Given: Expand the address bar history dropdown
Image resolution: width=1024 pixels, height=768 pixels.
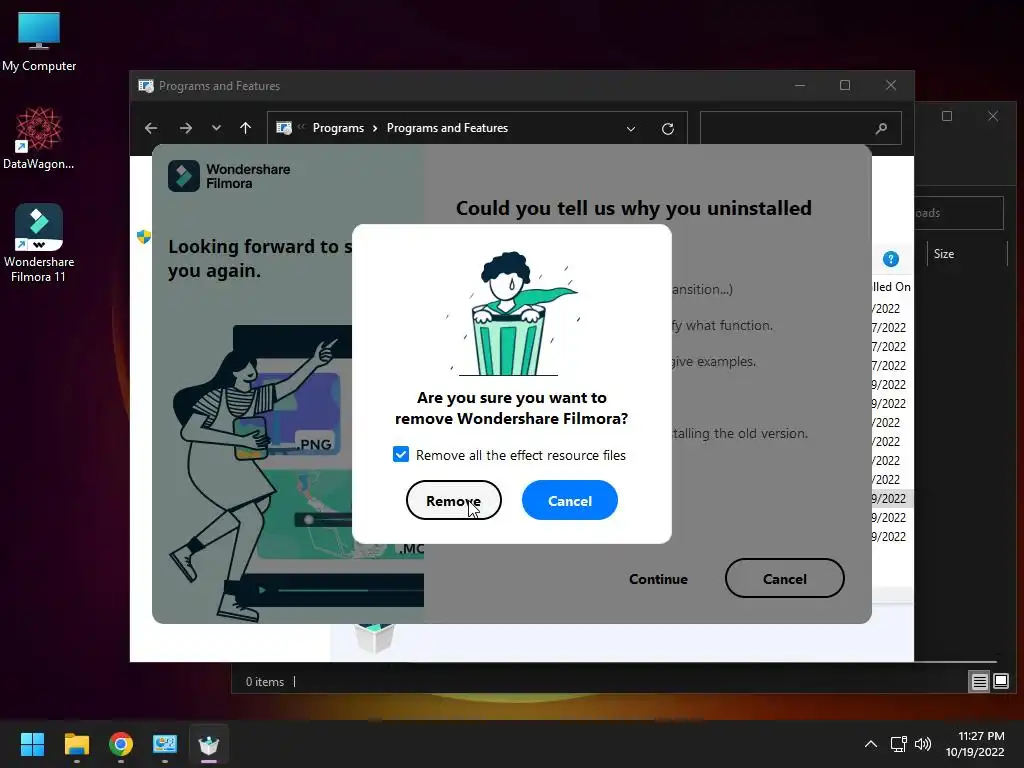Looking at the screenshot, I should pyautogui.click(x=631, y=129).
